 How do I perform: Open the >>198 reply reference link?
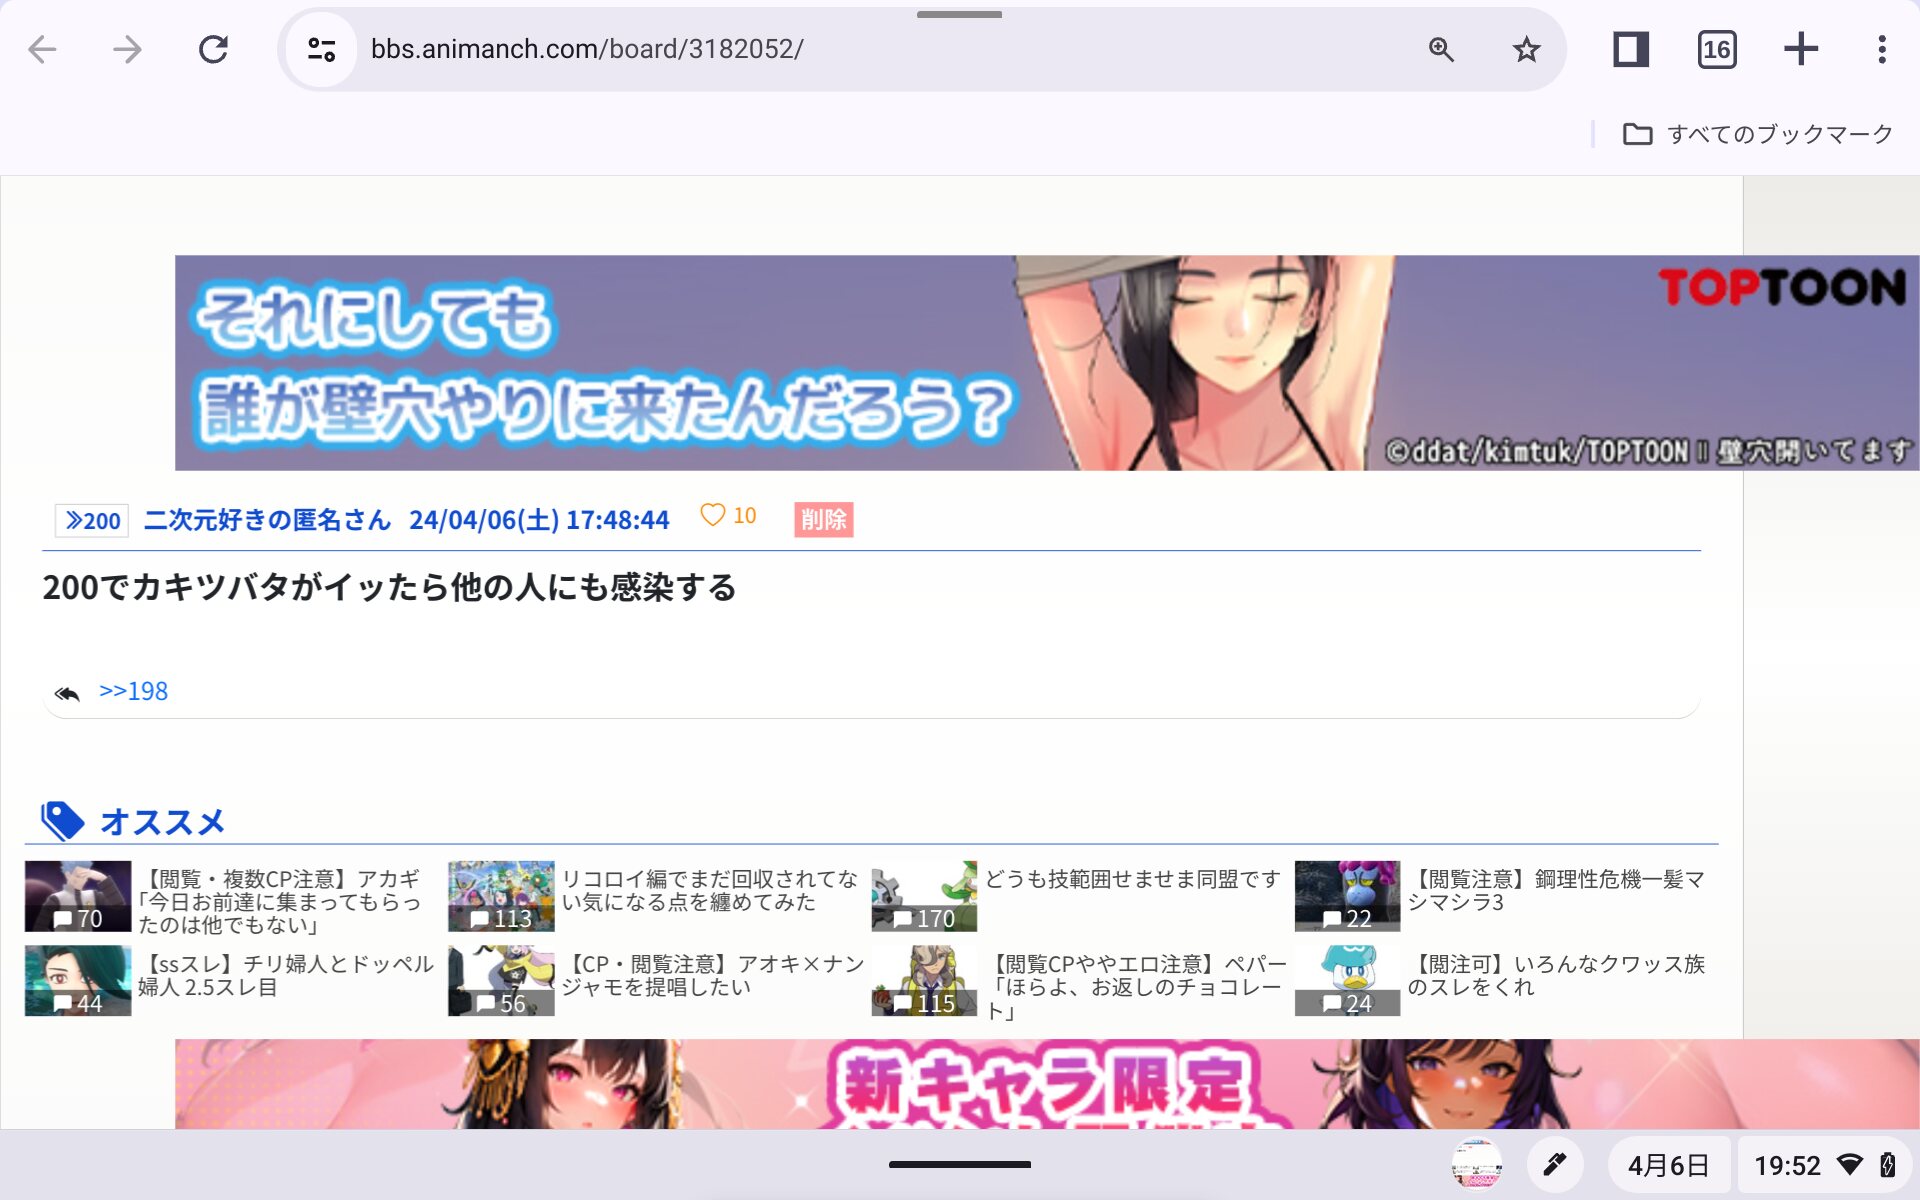[x=133, y=691]
